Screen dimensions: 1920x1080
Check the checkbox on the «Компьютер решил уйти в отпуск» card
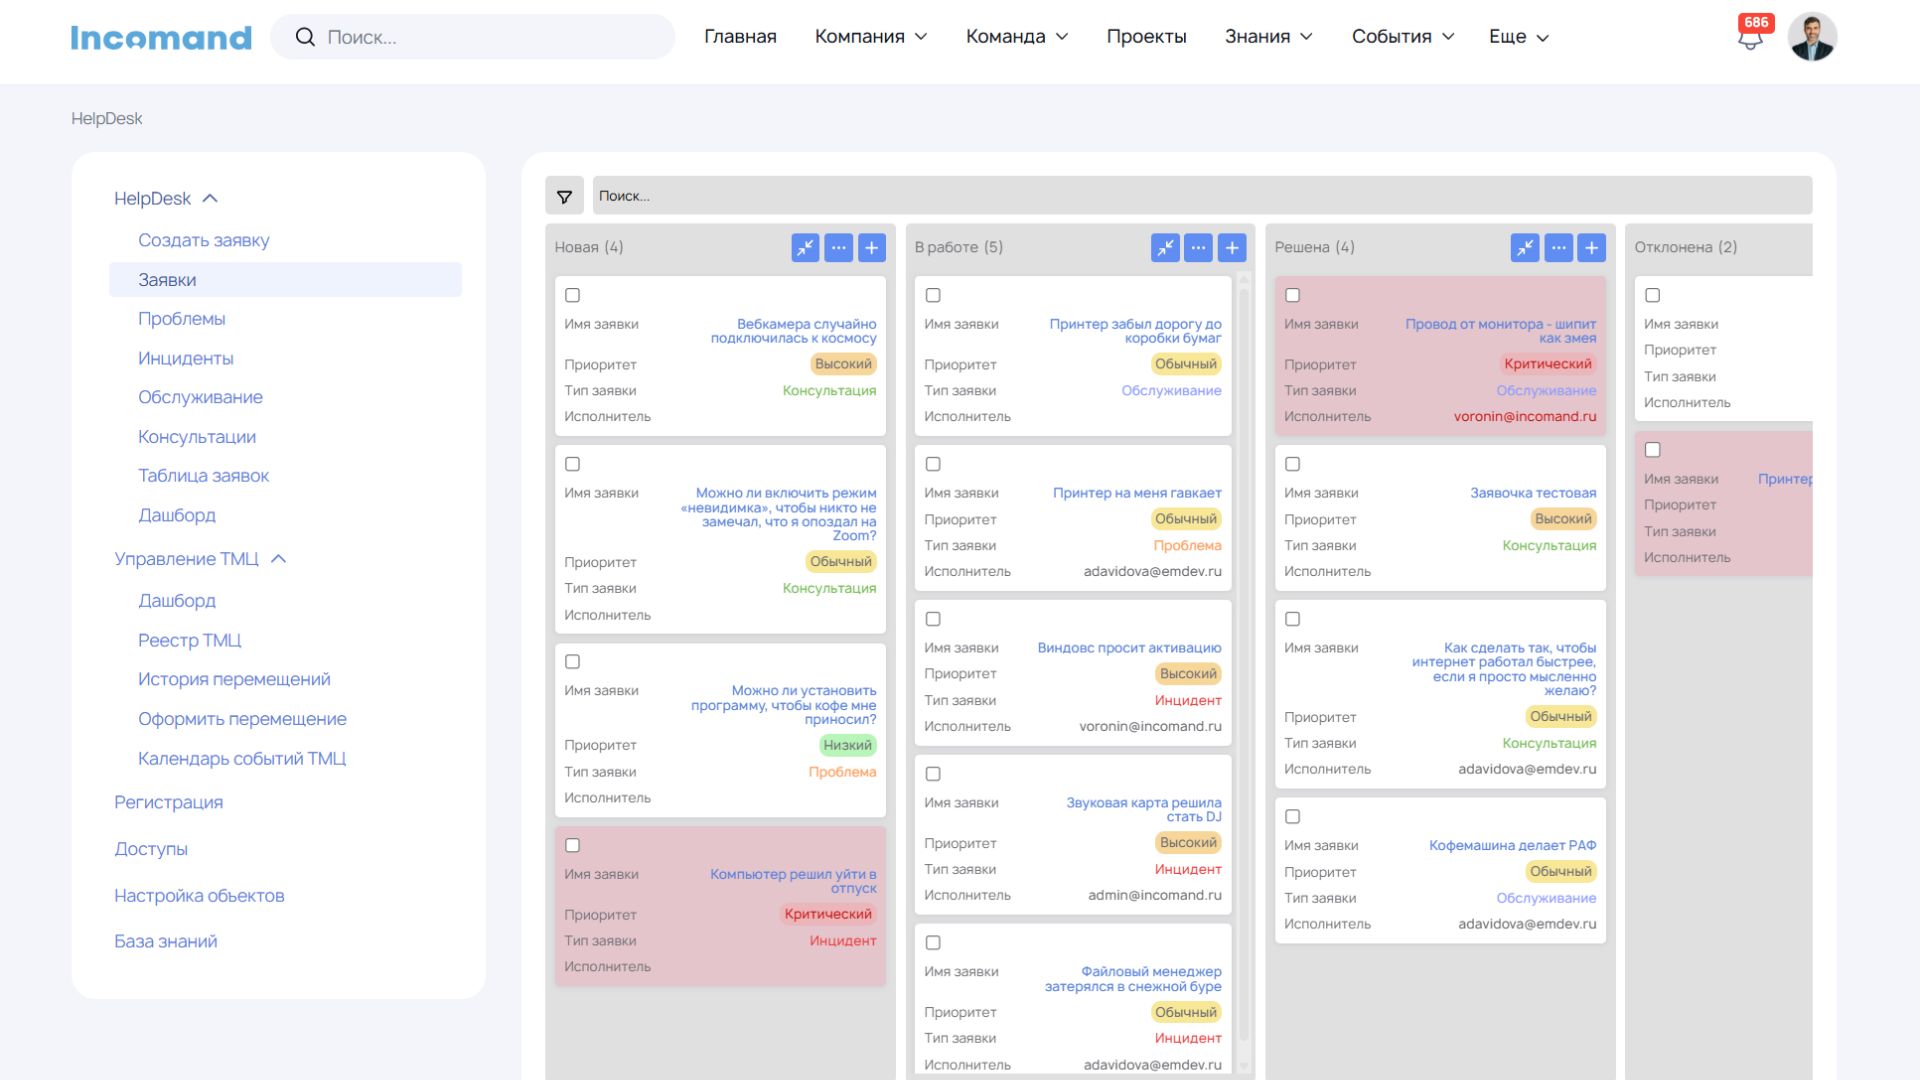(572, 845)
